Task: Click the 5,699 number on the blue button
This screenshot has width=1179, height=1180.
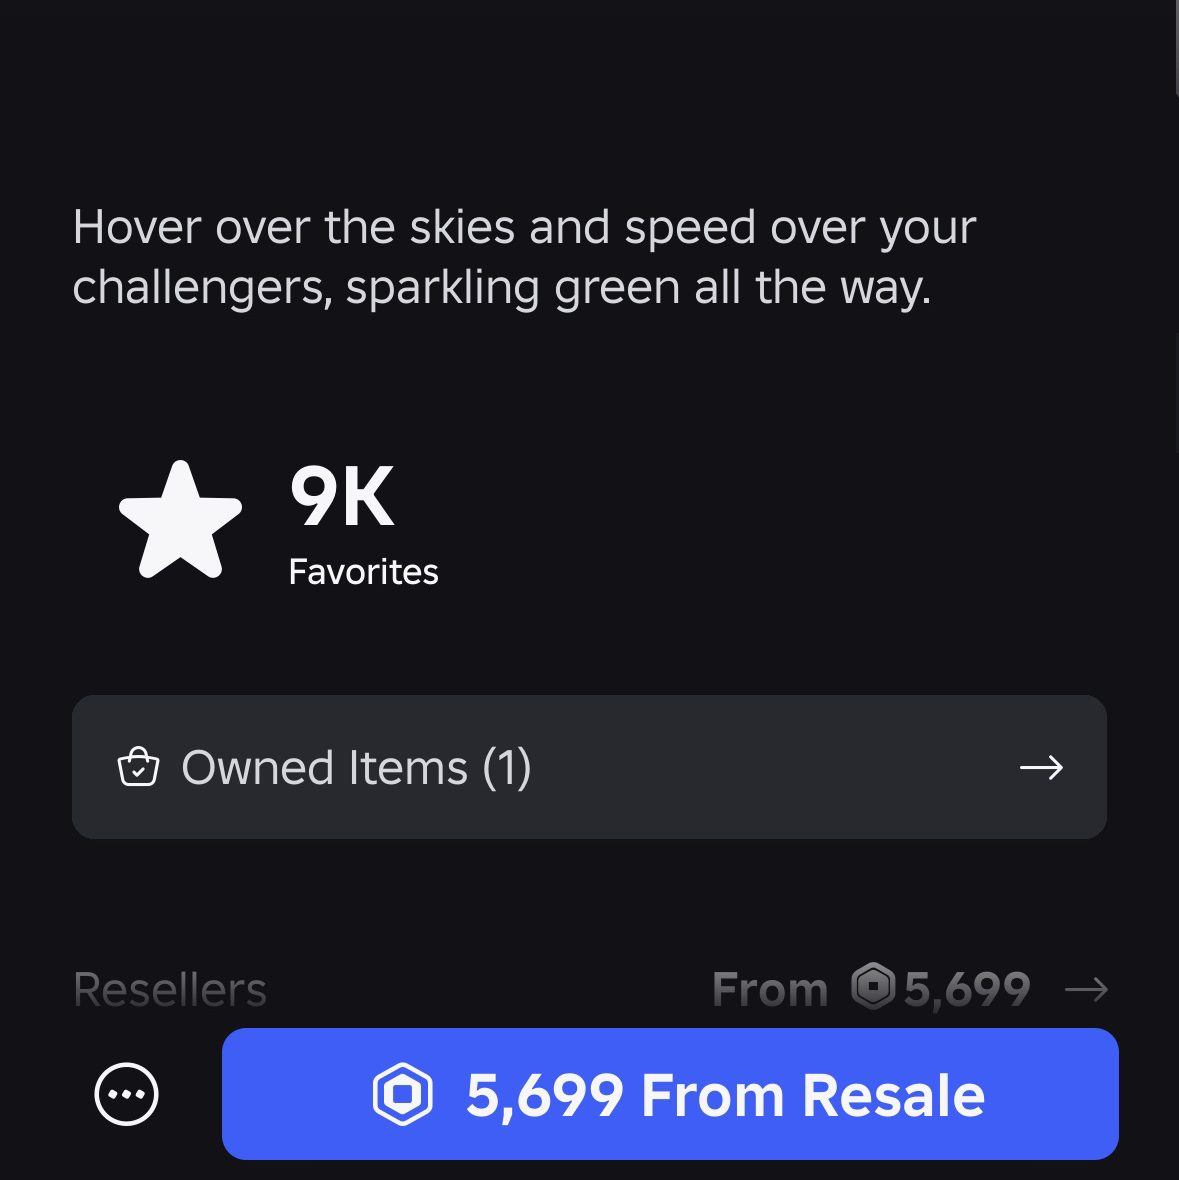Action: click(x=545, y=1095)
